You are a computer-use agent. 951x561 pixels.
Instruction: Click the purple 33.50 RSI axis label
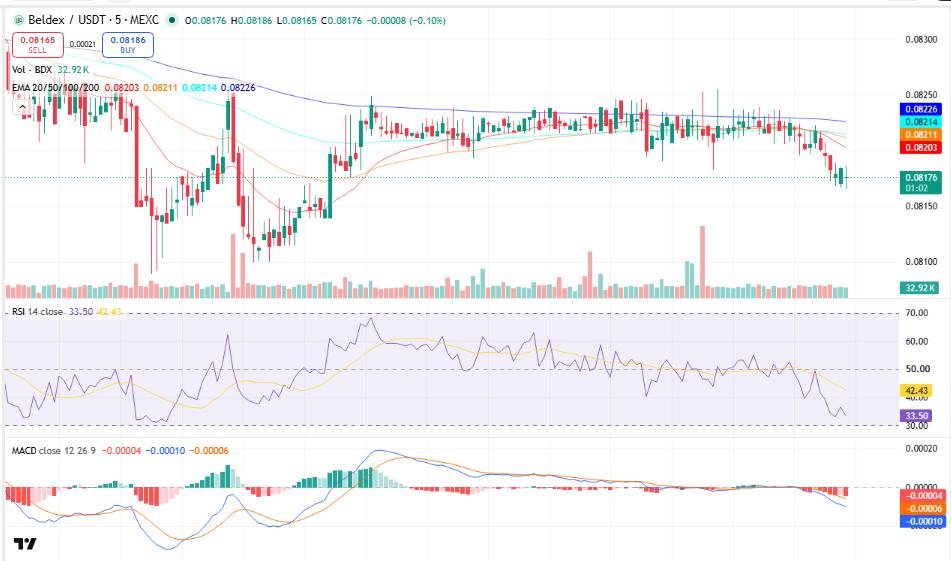tap(915, 415)
